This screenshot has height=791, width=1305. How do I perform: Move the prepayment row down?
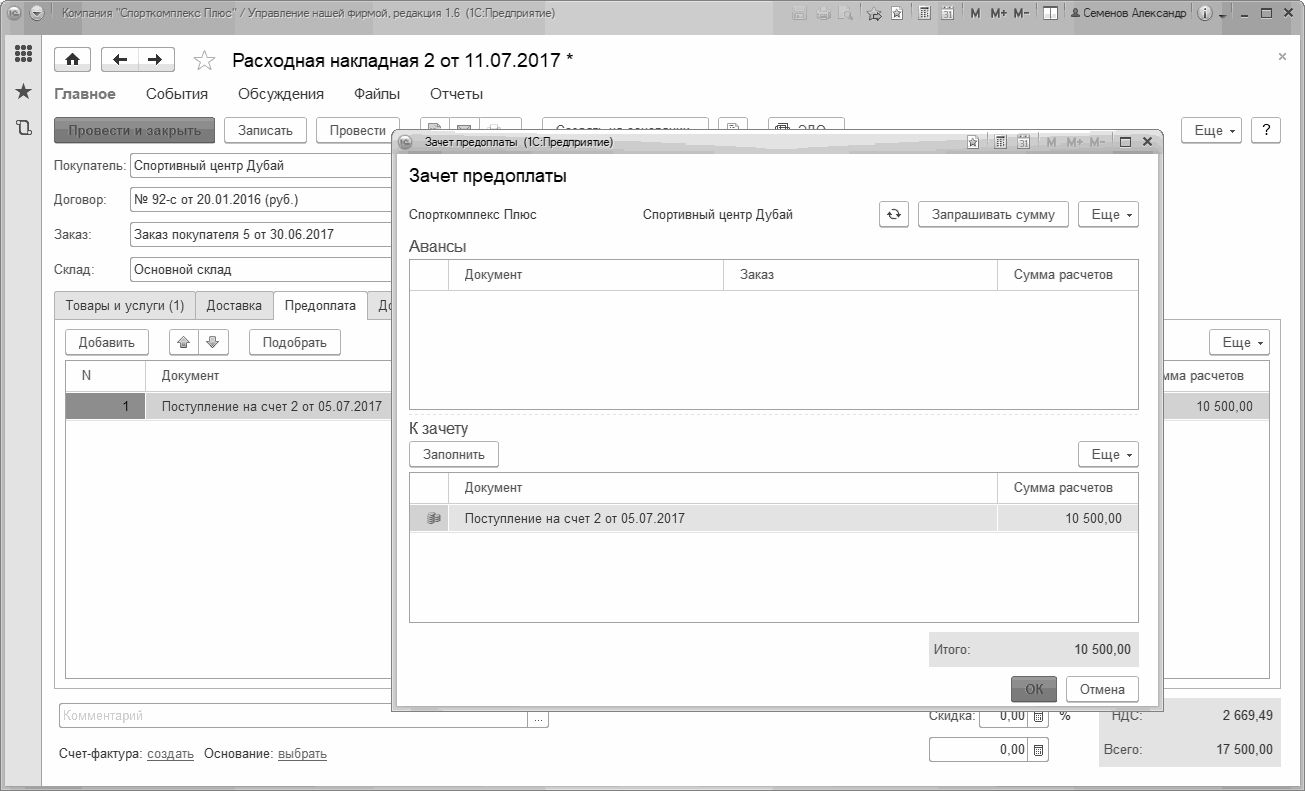(212, 342)
